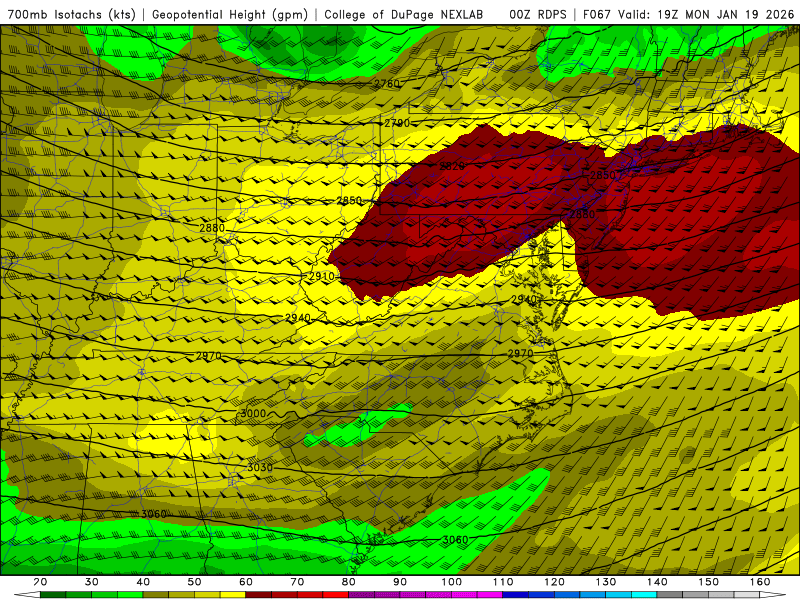
Task: Select the 3000 height contour label
Action: [x=253, y=413]
